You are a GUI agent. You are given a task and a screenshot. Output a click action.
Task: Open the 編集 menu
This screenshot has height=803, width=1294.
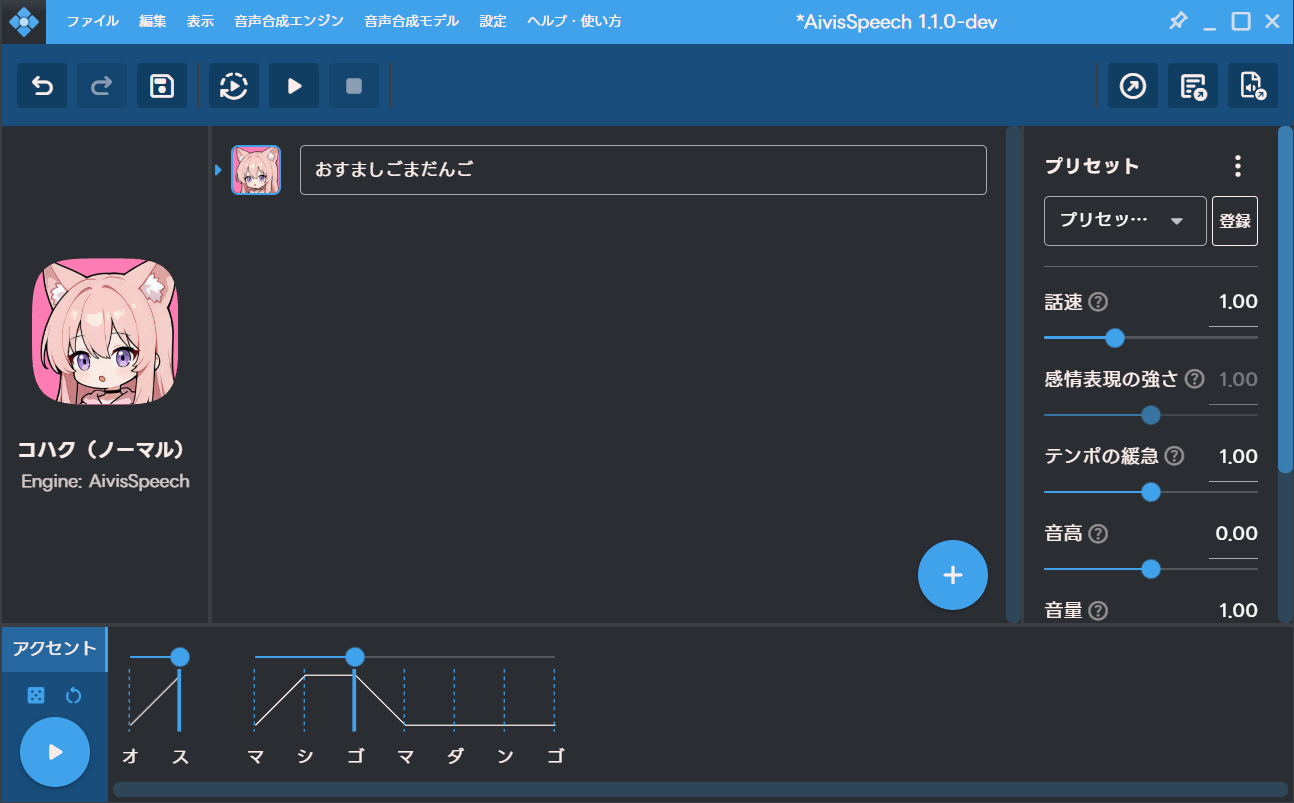coord(153,21)
